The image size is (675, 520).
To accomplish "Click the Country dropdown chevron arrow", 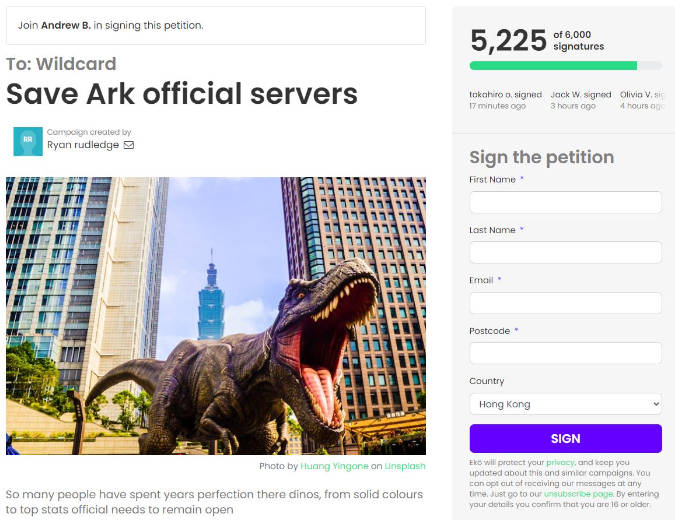I will [x=656, y=404].
